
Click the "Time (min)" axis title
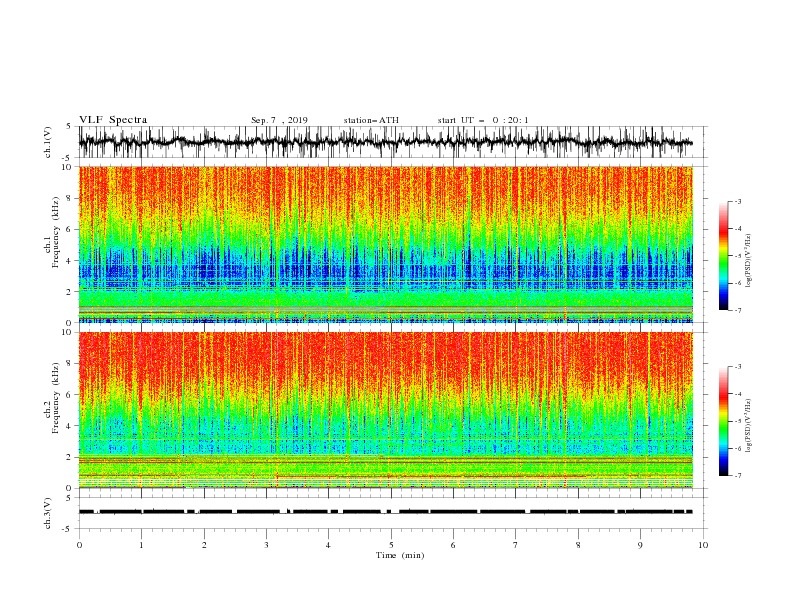click(x=400, y=555)
